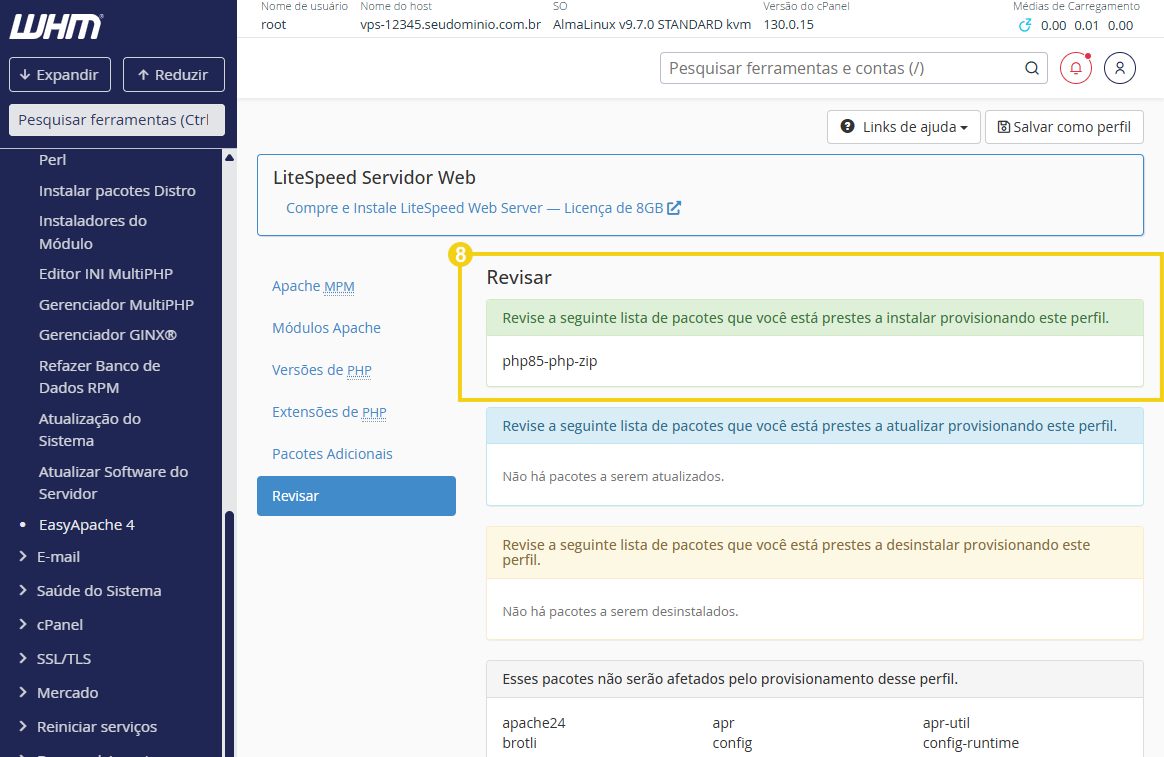Open the Compre e Instale LiteSpeed link

pyautogui.click(x=474, y=208)
